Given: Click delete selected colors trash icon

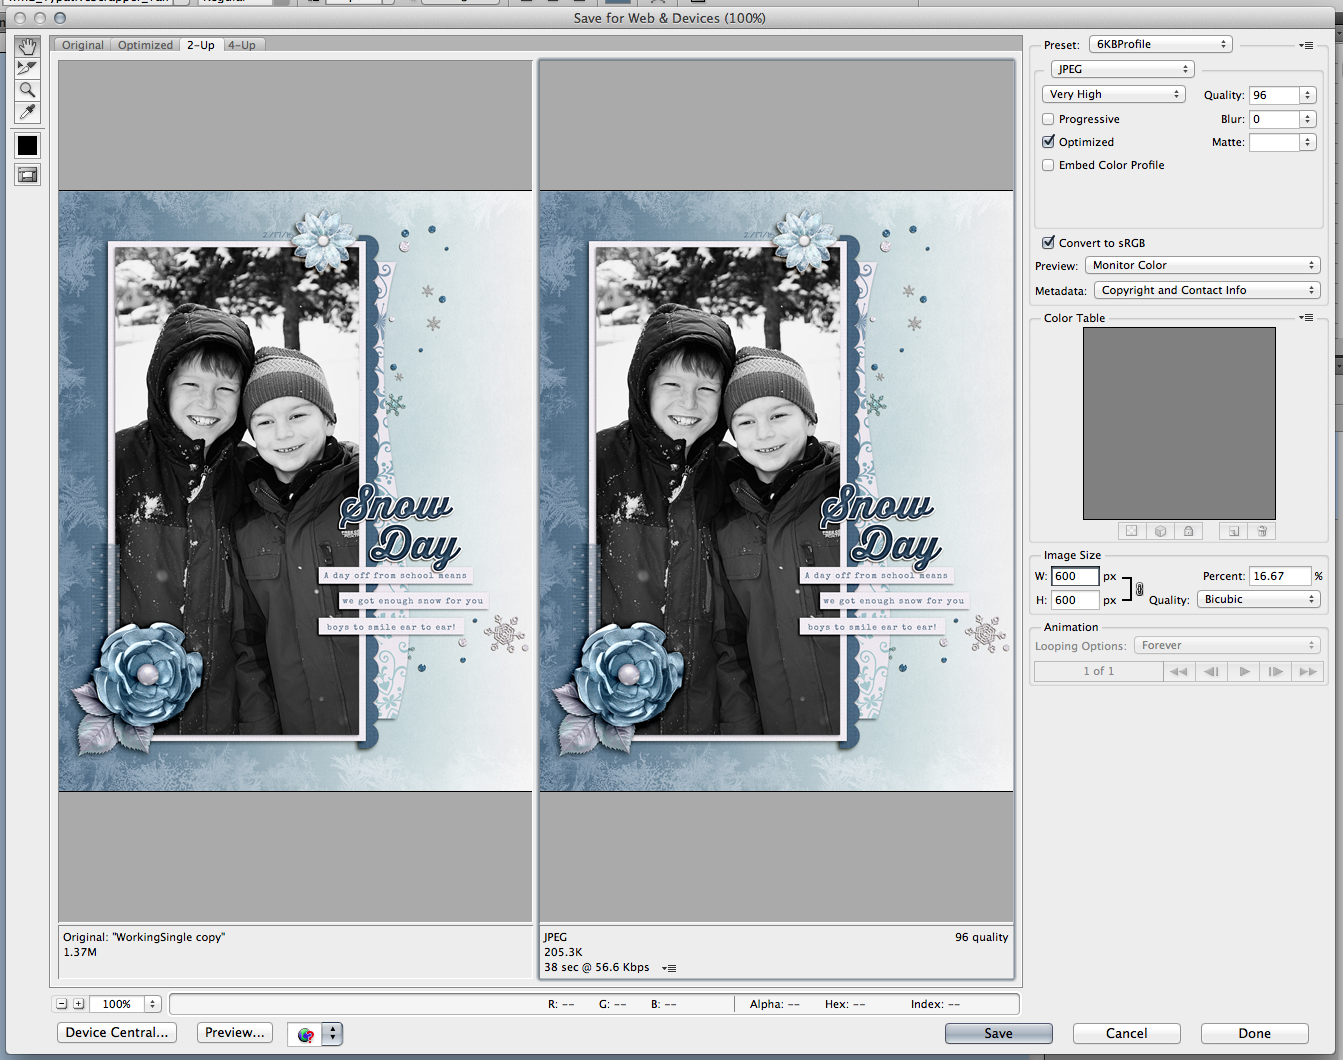Looking at the screenshot, I should pos(1262,531).
